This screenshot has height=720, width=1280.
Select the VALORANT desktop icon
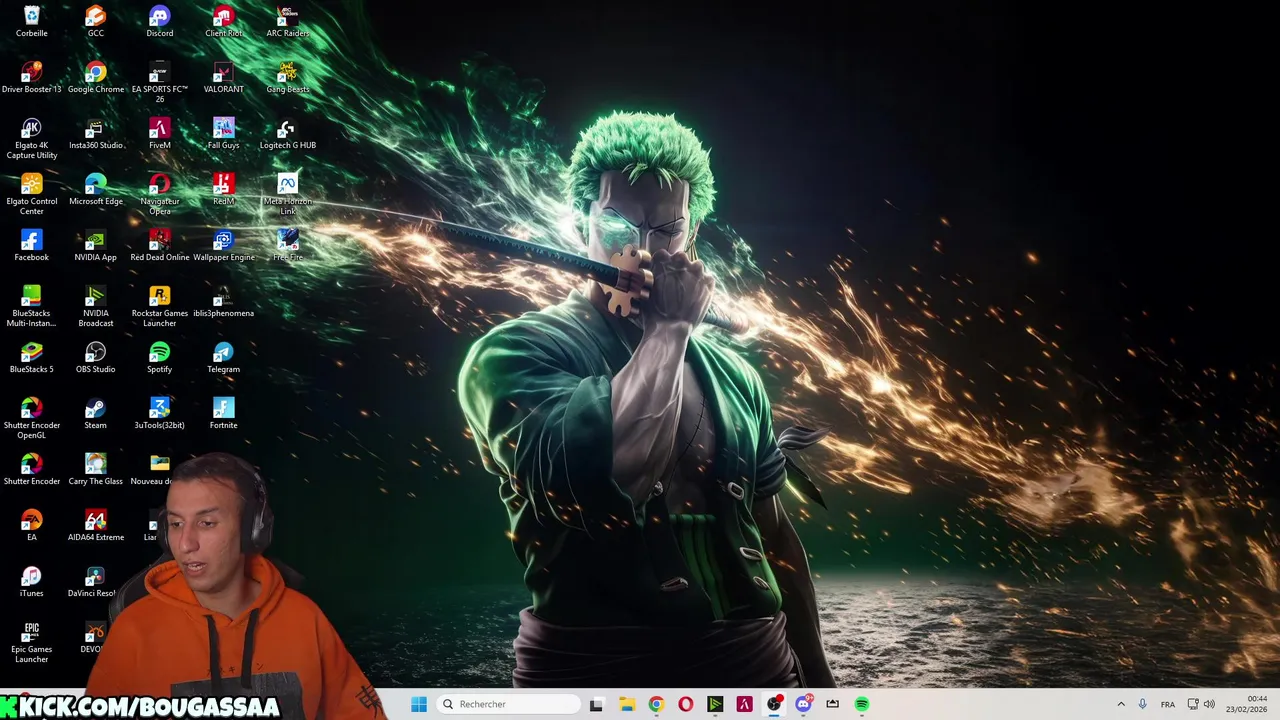(x=223, y=78)
